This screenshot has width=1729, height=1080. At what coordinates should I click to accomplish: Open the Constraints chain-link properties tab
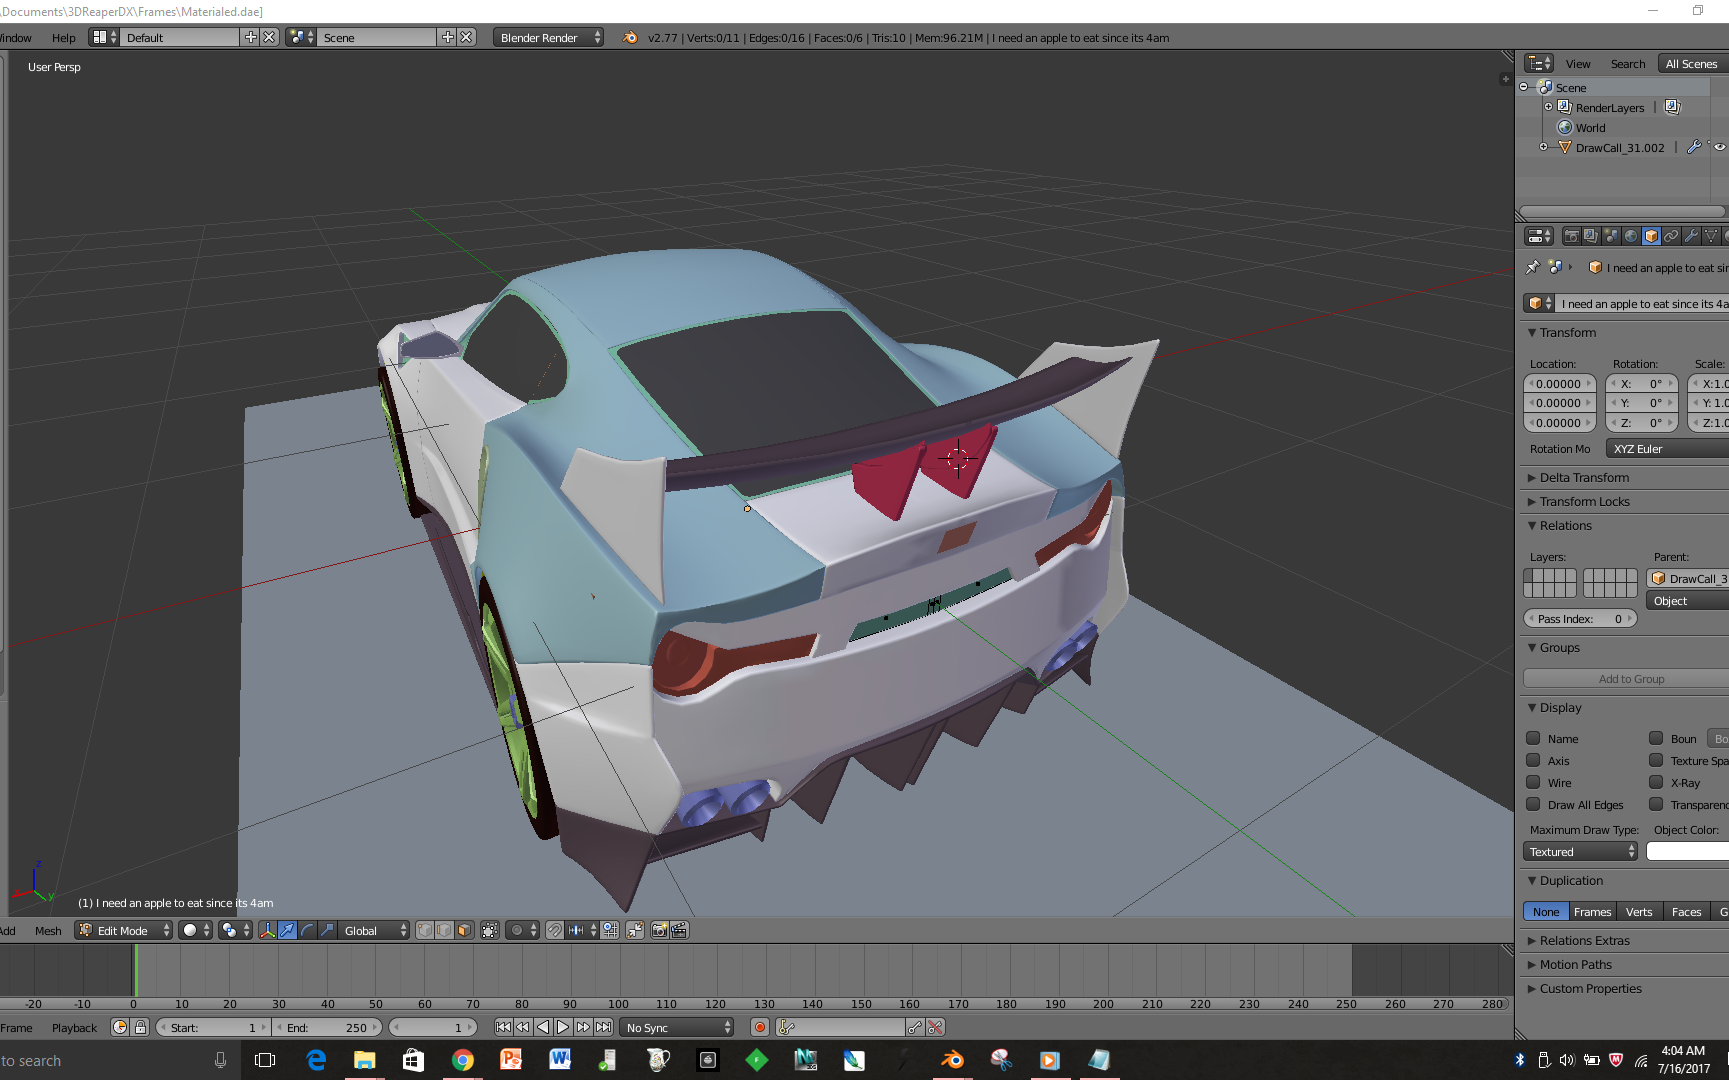(1671, 237)
